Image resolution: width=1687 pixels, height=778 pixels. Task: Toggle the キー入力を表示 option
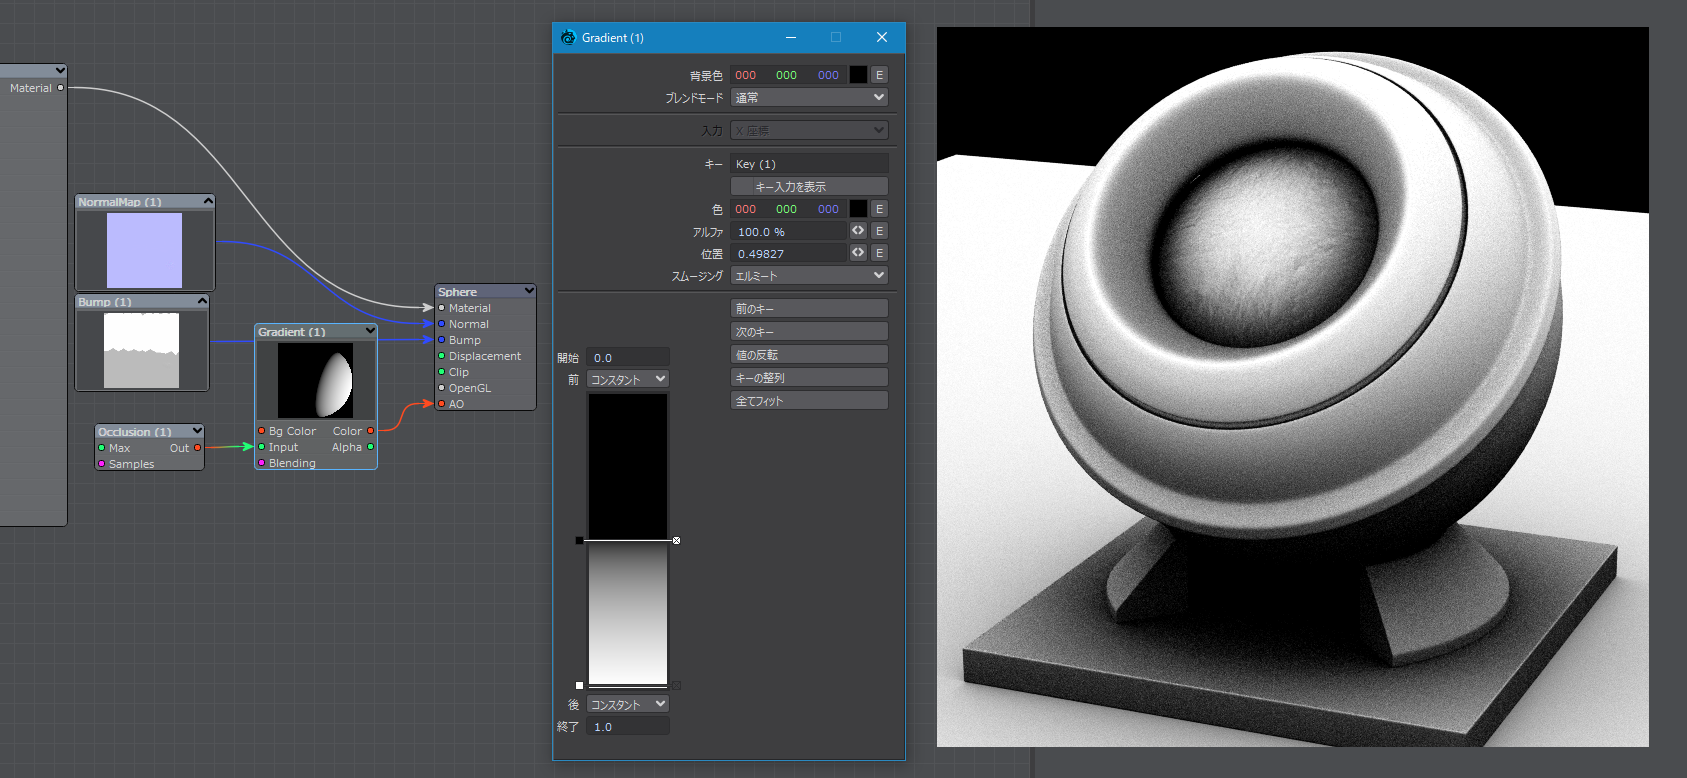[809, 186]
